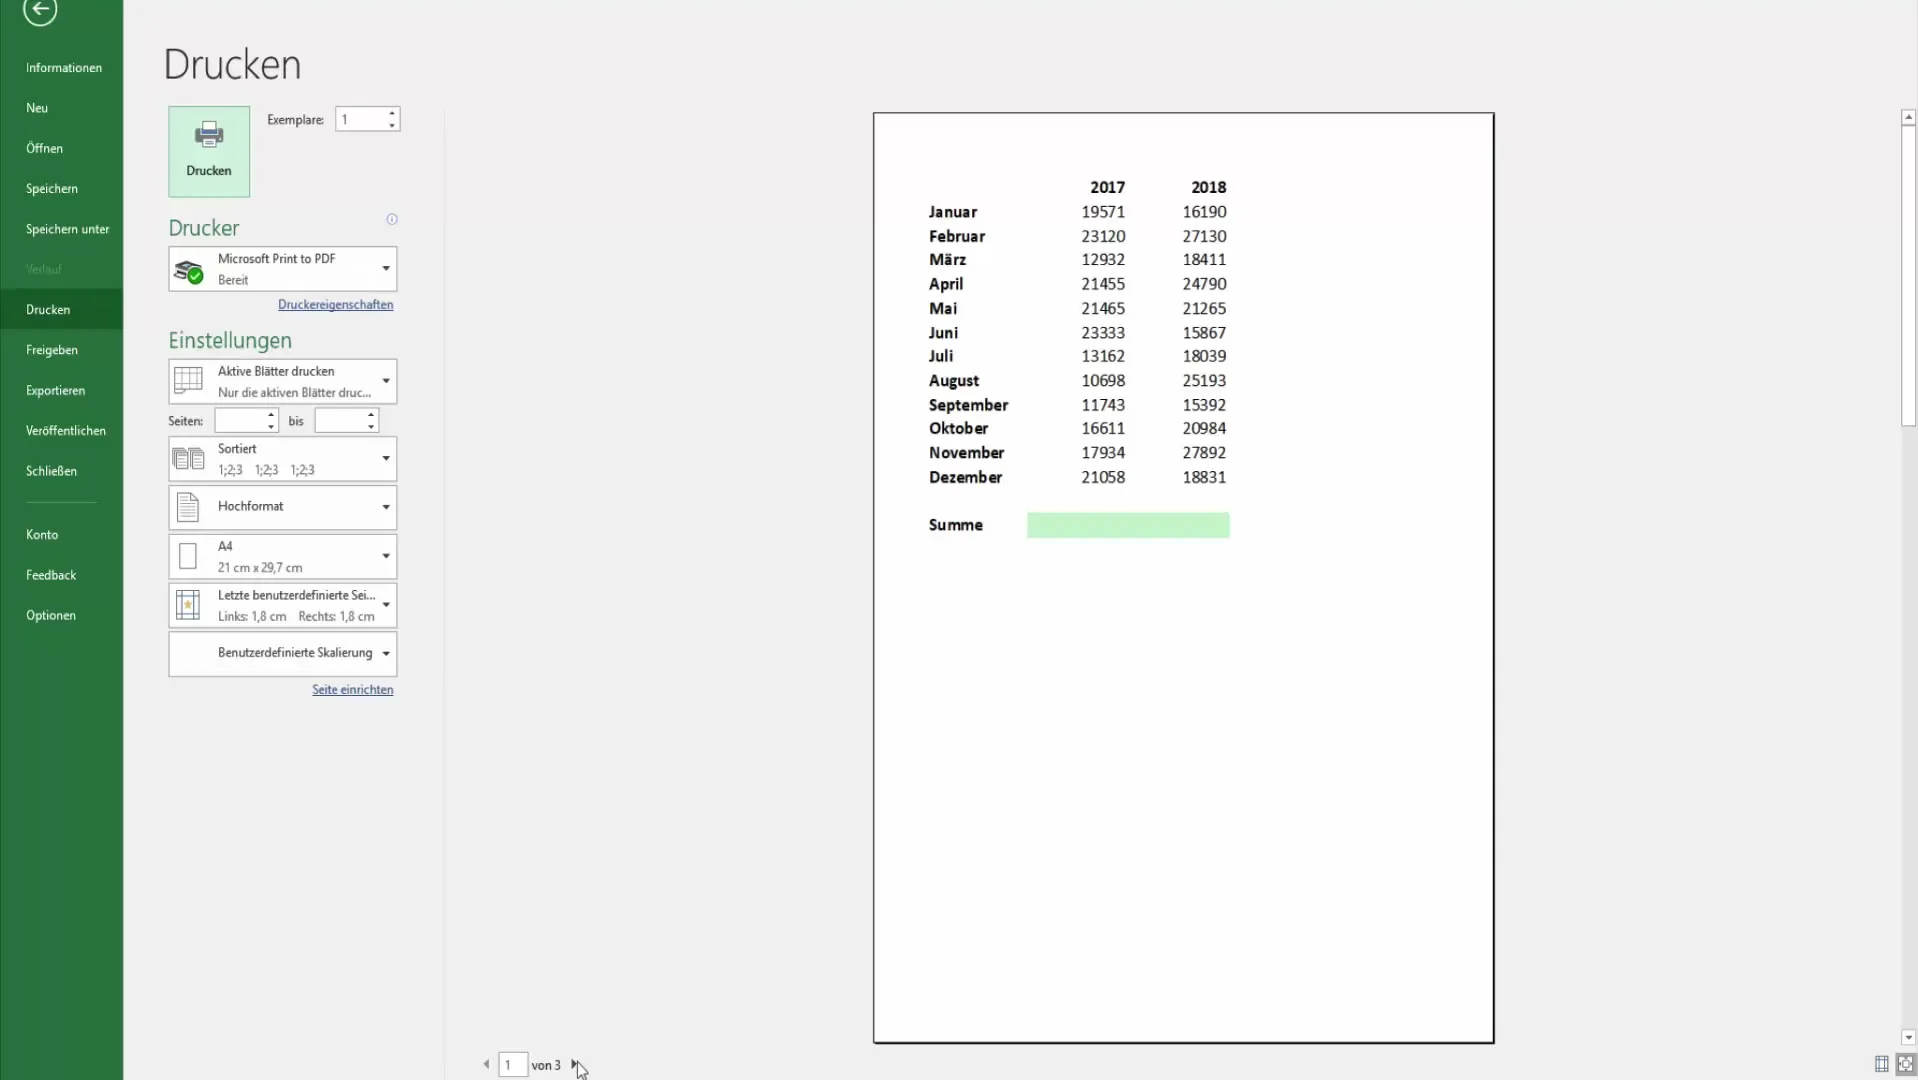Go to Exportieren
Viewport: 1918px width, 1080px height.
pos(55,390)
